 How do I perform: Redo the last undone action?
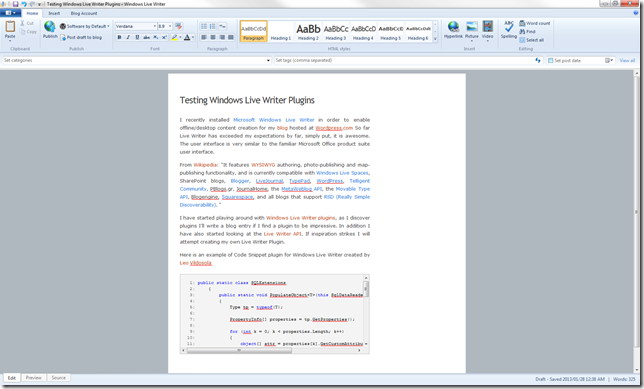[32, 4]
